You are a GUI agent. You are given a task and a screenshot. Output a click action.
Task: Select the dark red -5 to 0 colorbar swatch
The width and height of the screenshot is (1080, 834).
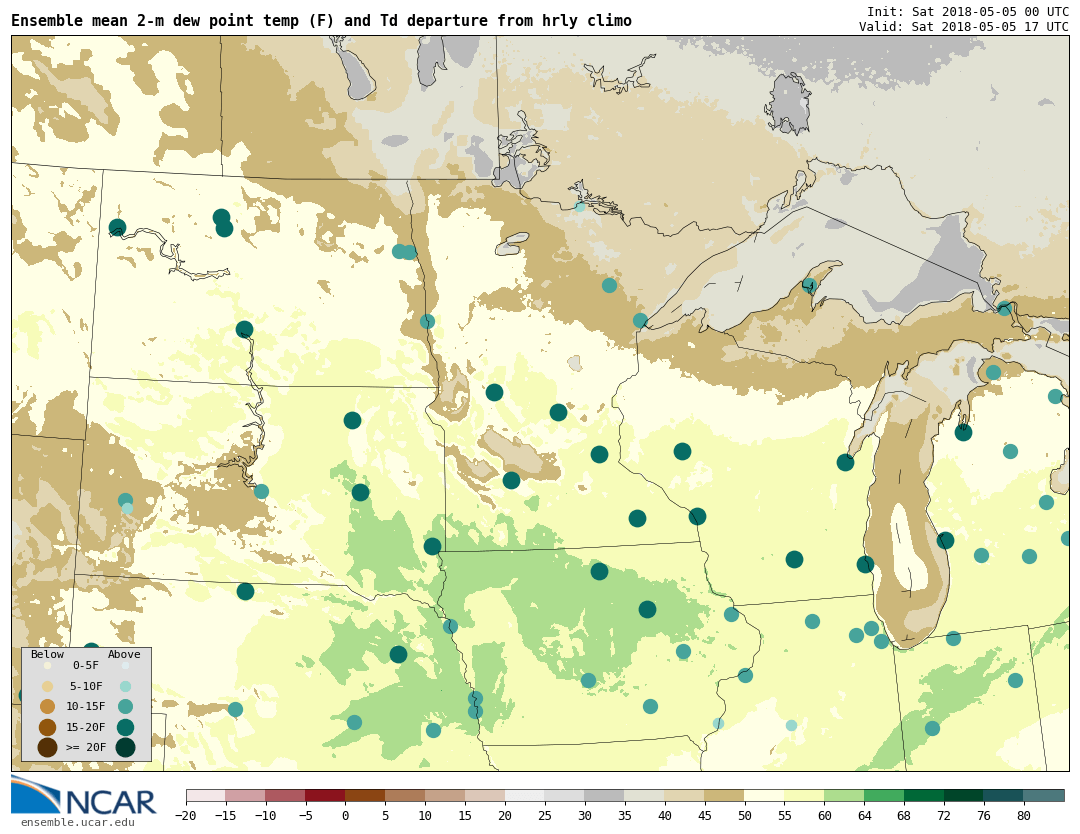[x=325, y=796]
